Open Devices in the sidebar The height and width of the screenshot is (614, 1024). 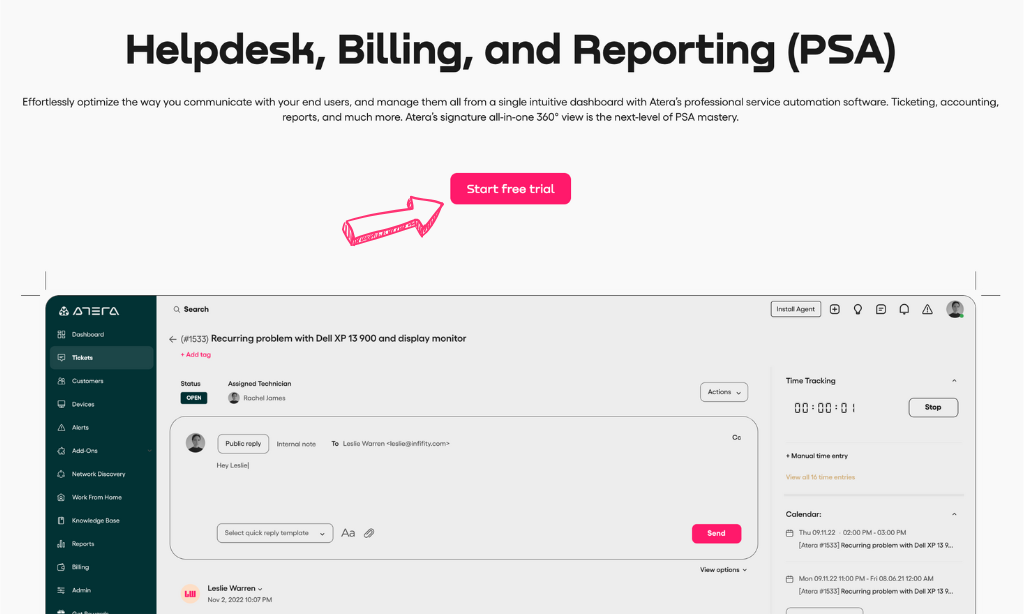pyautogui.click(x=83, y=404)
